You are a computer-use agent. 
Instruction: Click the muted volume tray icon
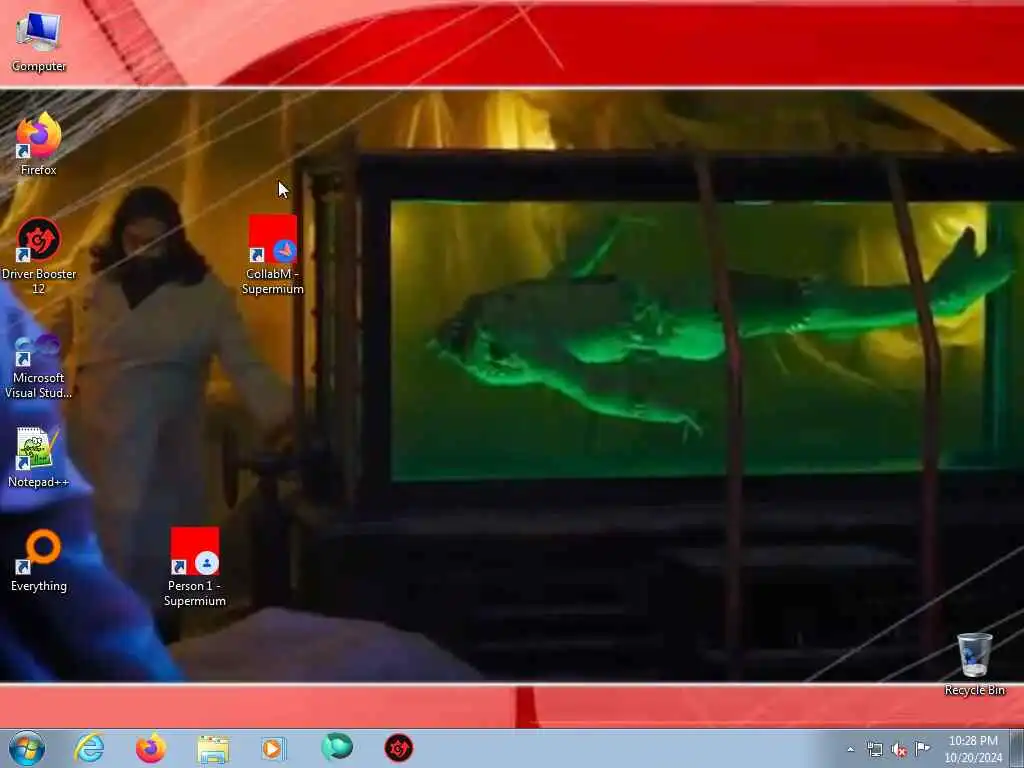(x=899, y=749)
